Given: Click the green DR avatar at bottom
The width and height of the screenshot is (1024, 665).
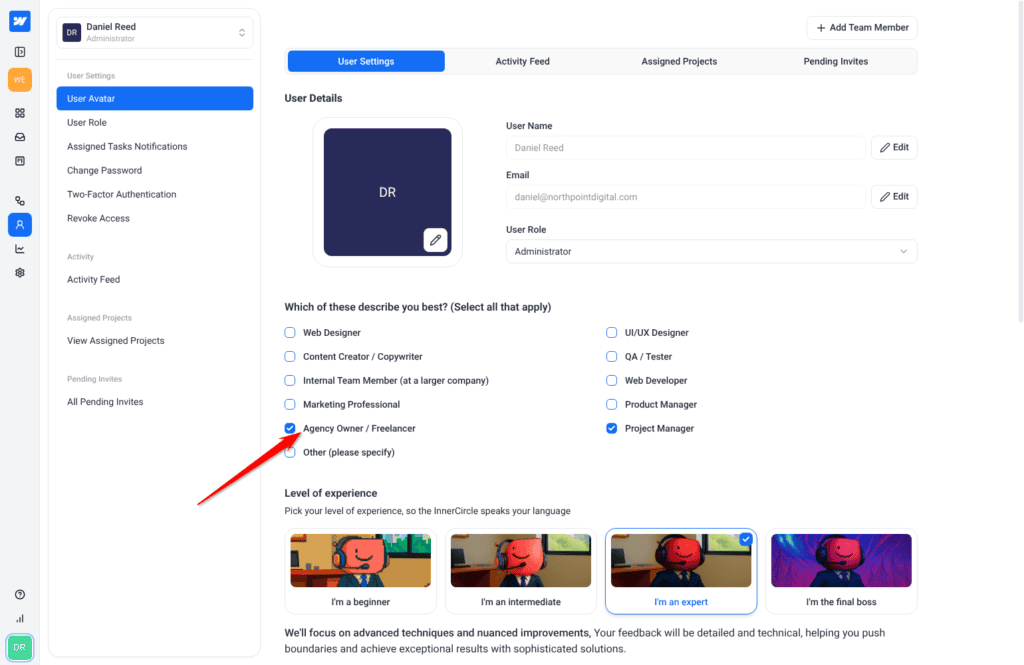Looking at the screenshot, I should pos(20,647).
